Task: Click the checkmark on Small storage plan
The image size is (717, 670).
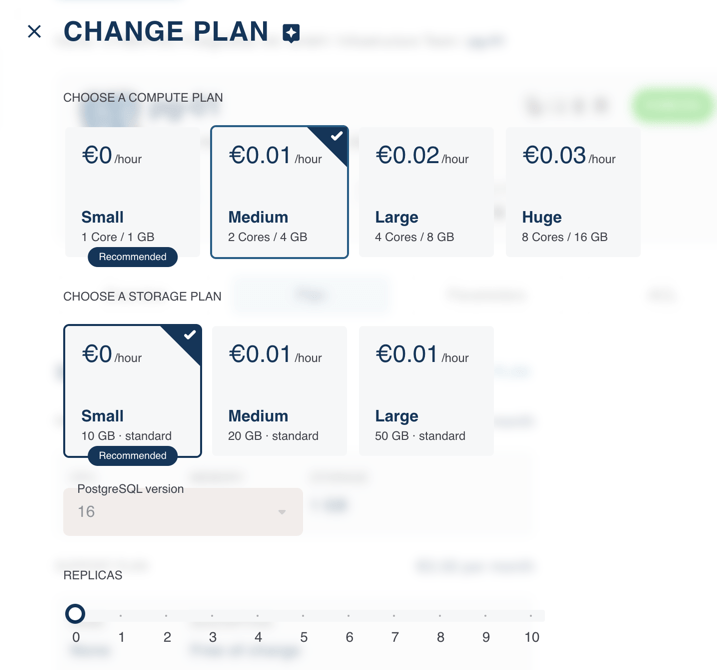Action: pos(189,336)
